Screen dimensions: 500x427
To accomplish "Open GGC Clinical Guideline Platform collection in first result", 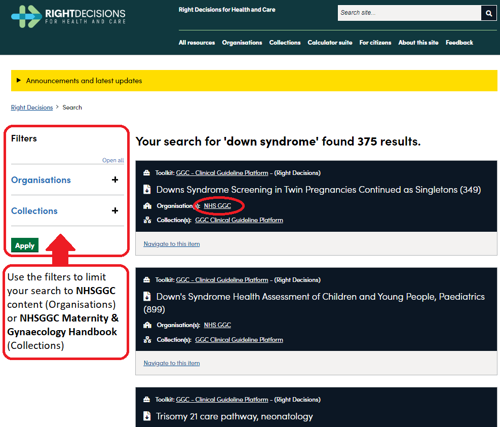I will pos(239,220).
